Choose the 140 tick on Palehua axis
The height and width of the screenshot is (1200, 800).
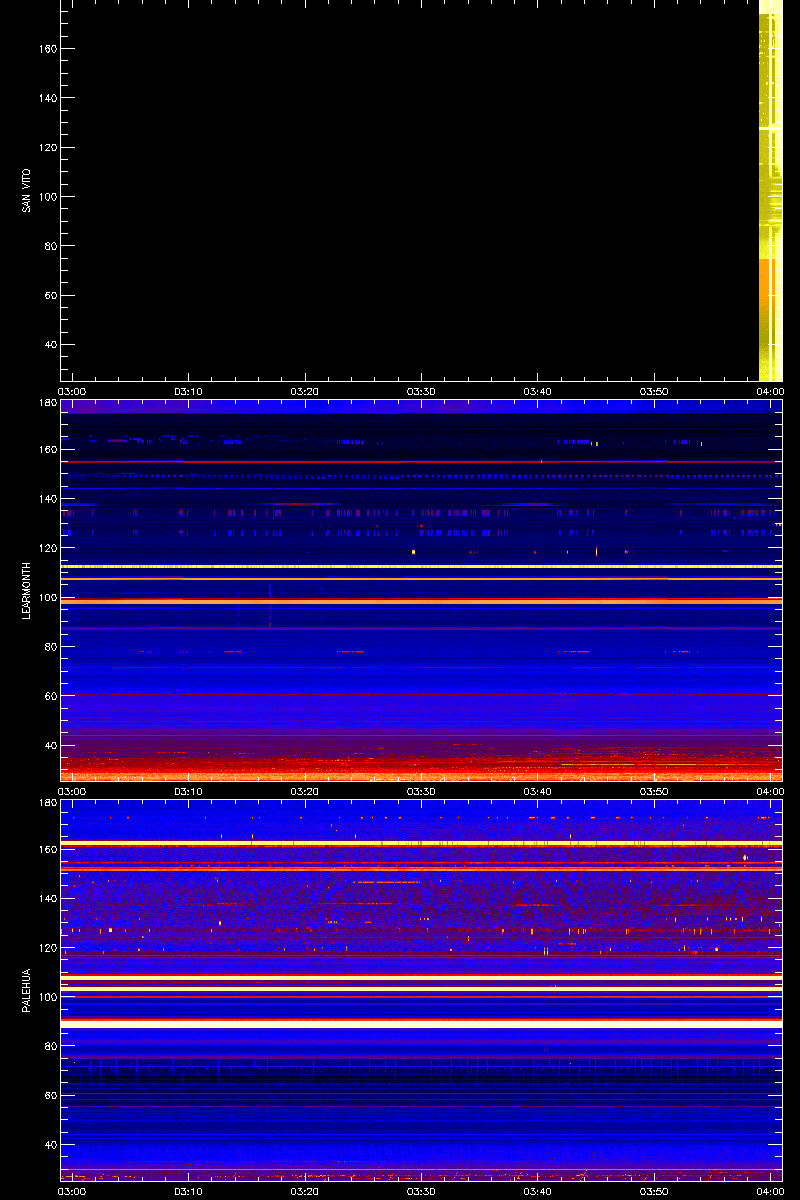pyautogui.click(x=49, y=898)
